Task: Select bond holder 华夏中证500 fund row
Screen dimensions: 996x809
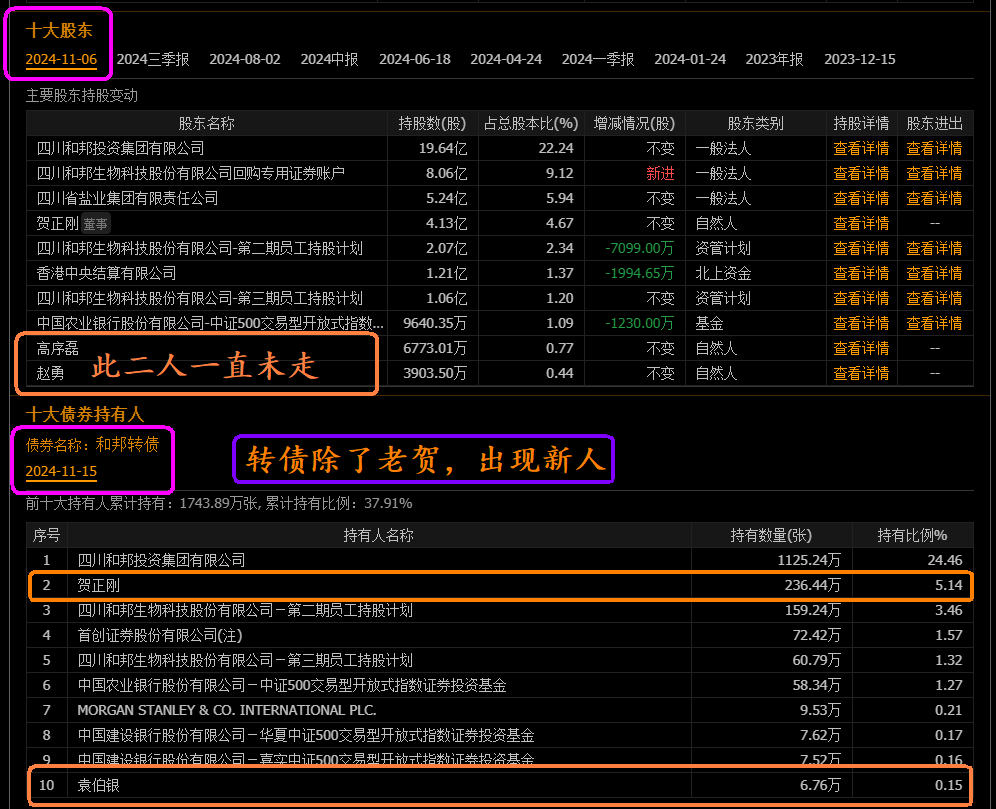Action: coord(499,735)
